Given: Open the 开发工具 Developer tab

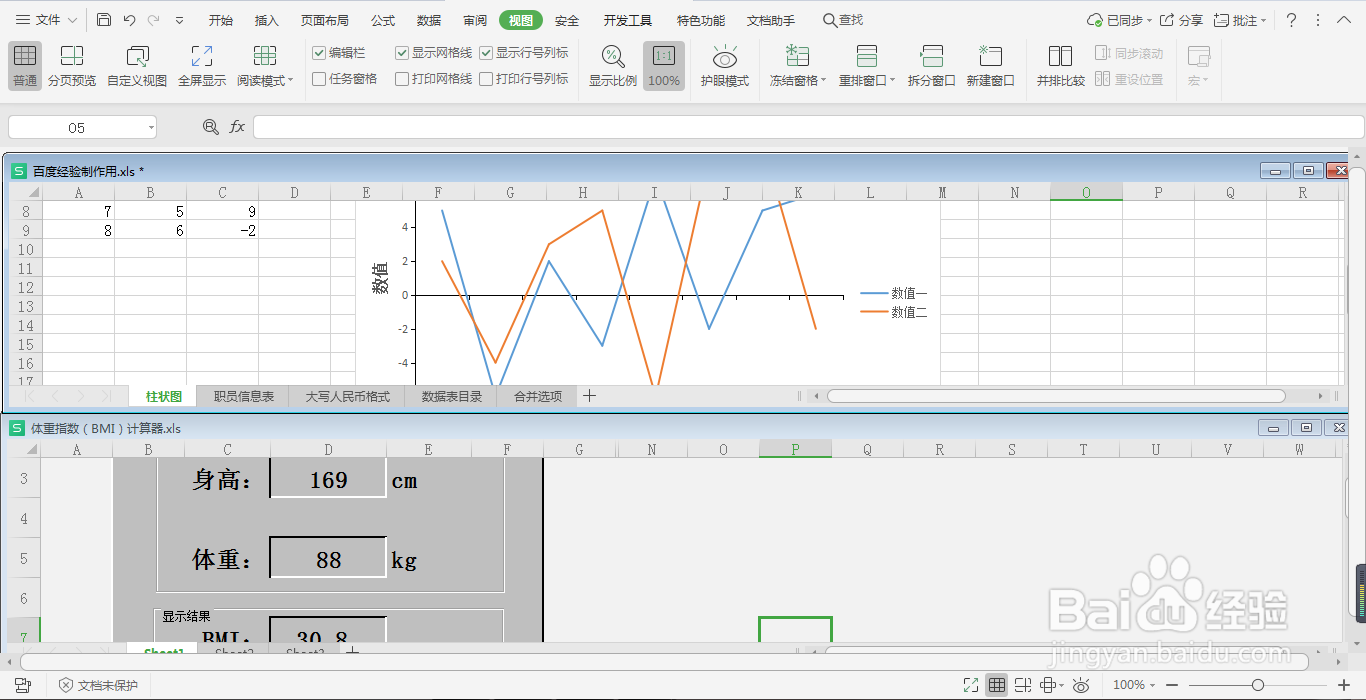Looking at the screenshot, I should [628, 20].
